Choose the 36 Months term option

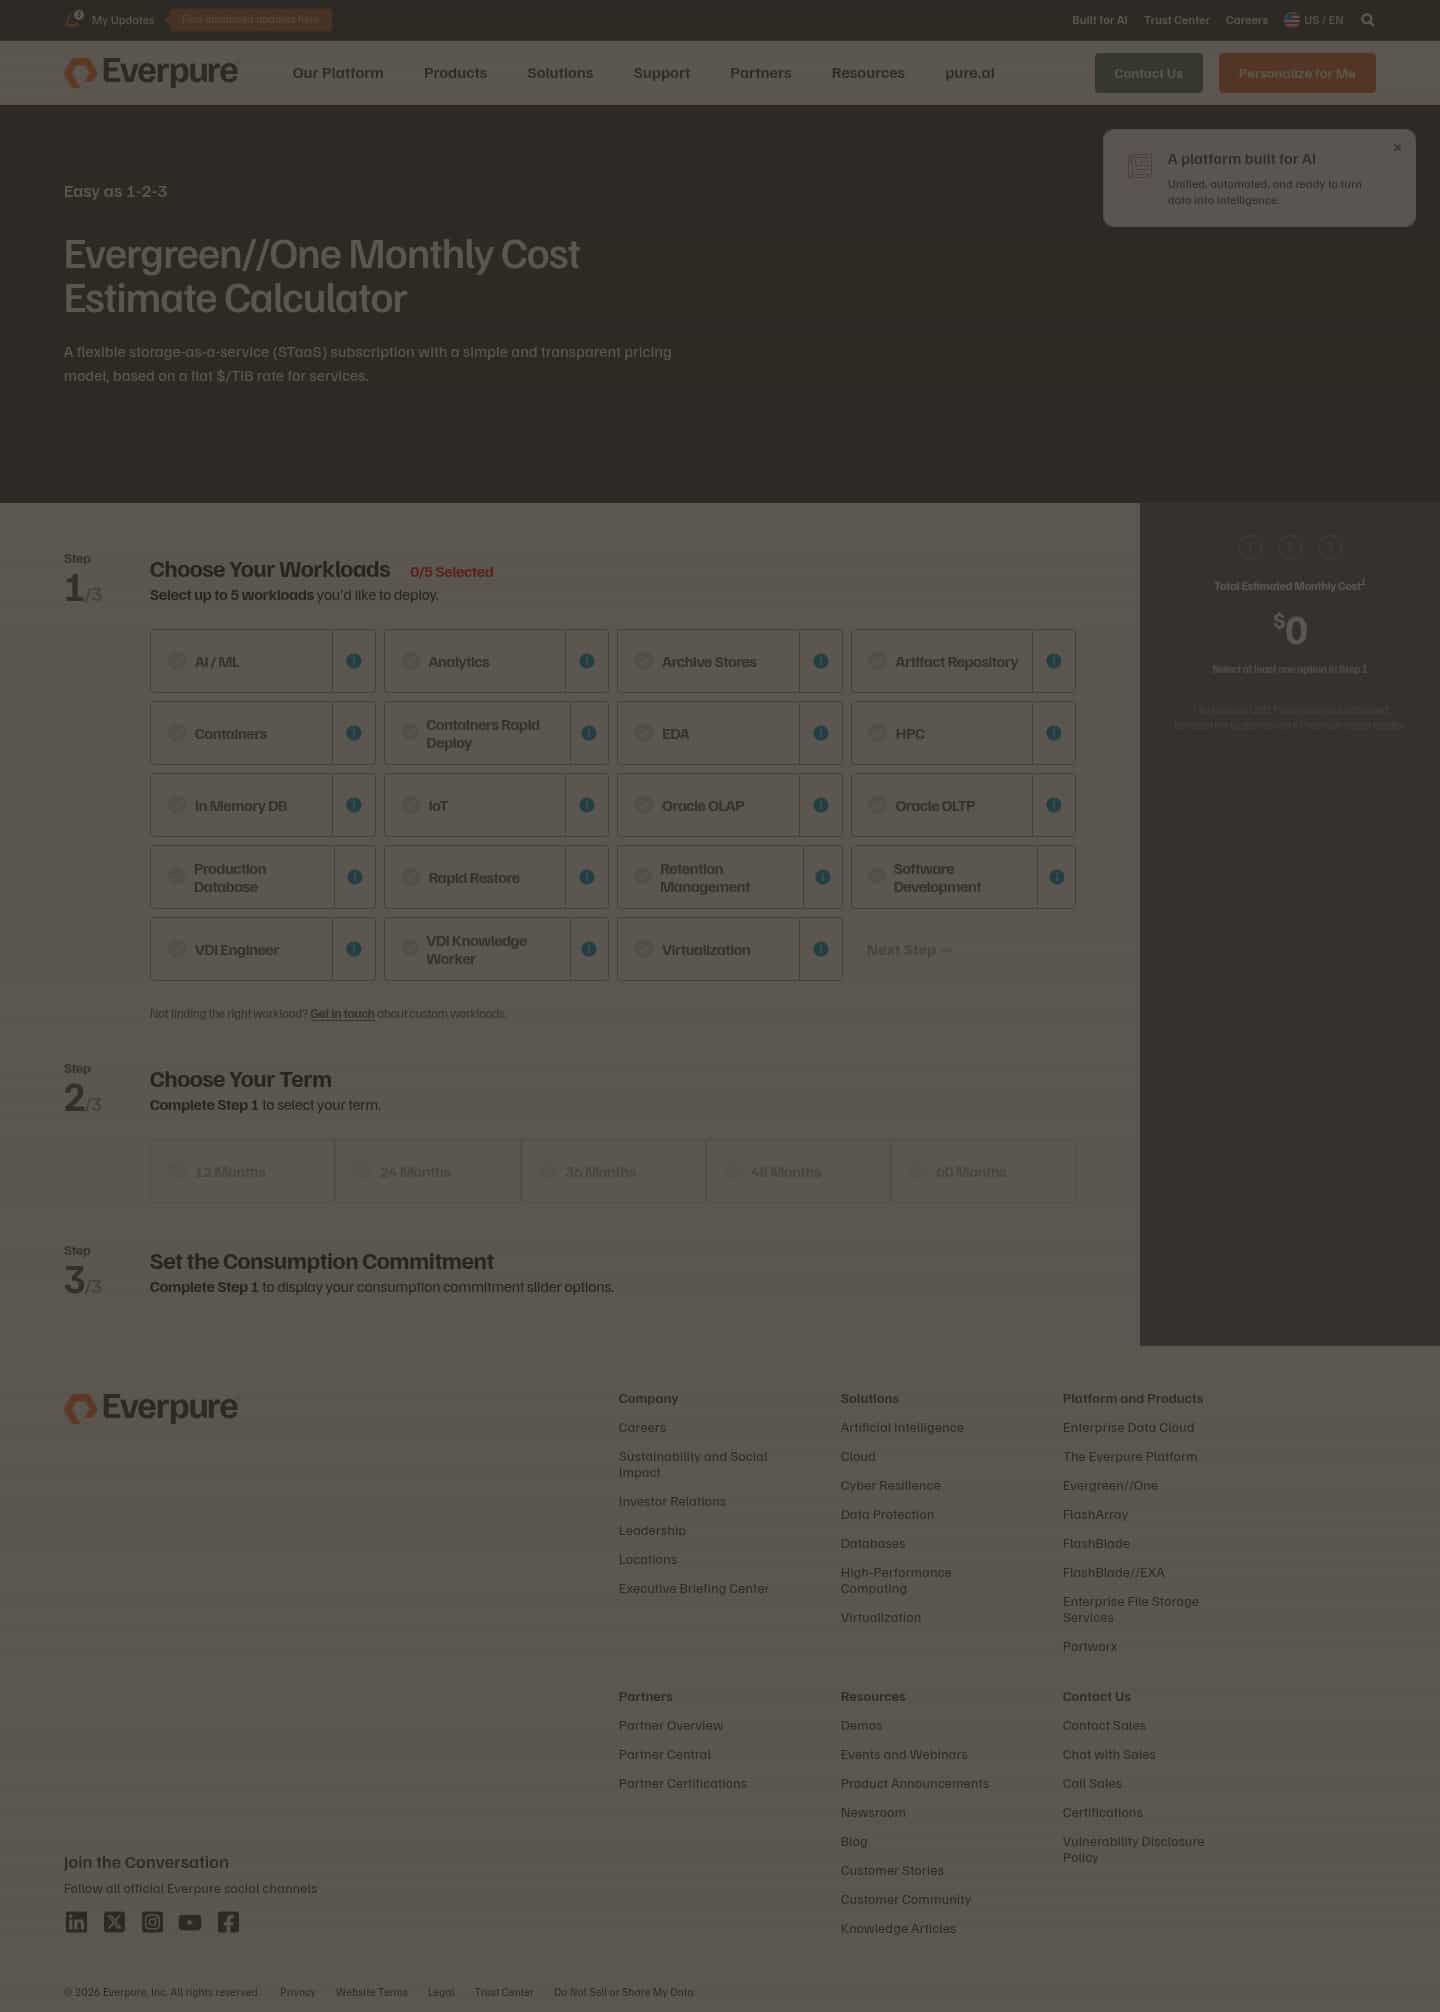613,1171
